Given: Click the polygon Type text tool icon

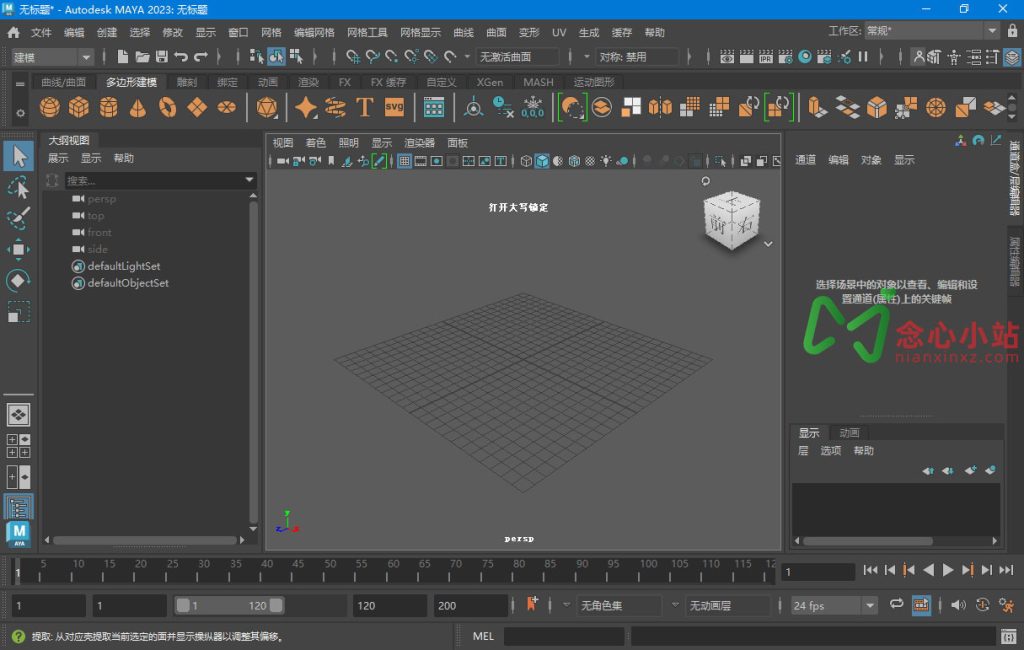Looking at the screenshot, I should pyautogui.click(x=364, y=107).
